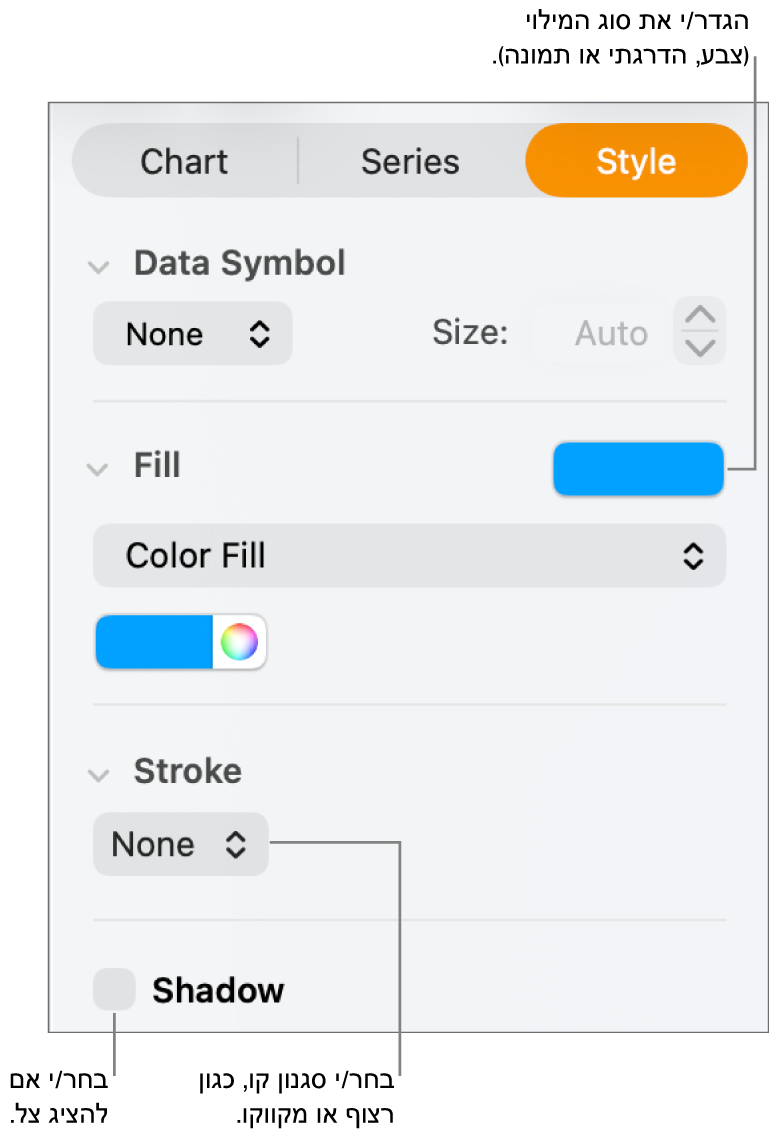Collapse the Stroke section chevron

(98, 775)
